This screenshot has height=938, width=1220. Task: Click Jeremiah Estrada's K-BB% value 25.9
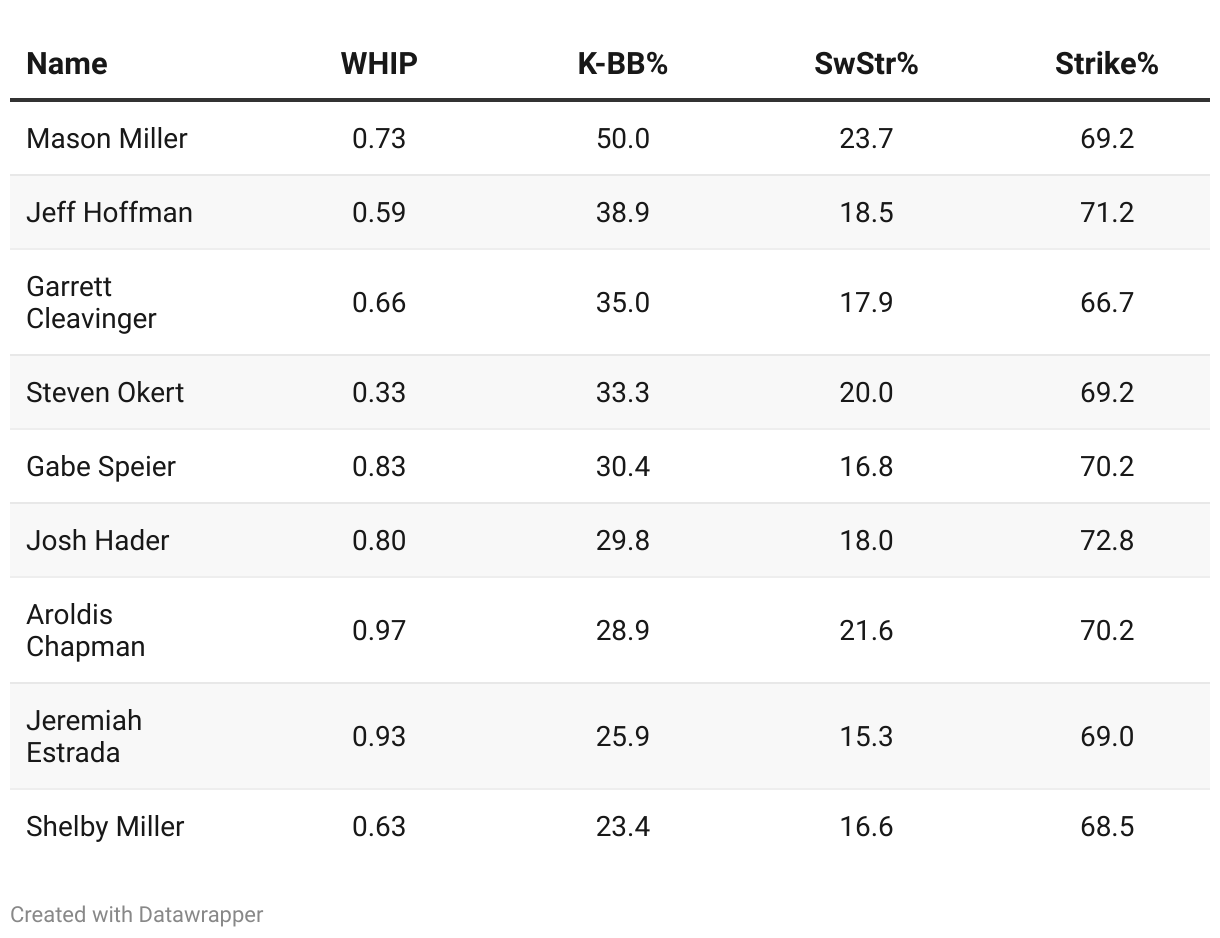point(622,736)
